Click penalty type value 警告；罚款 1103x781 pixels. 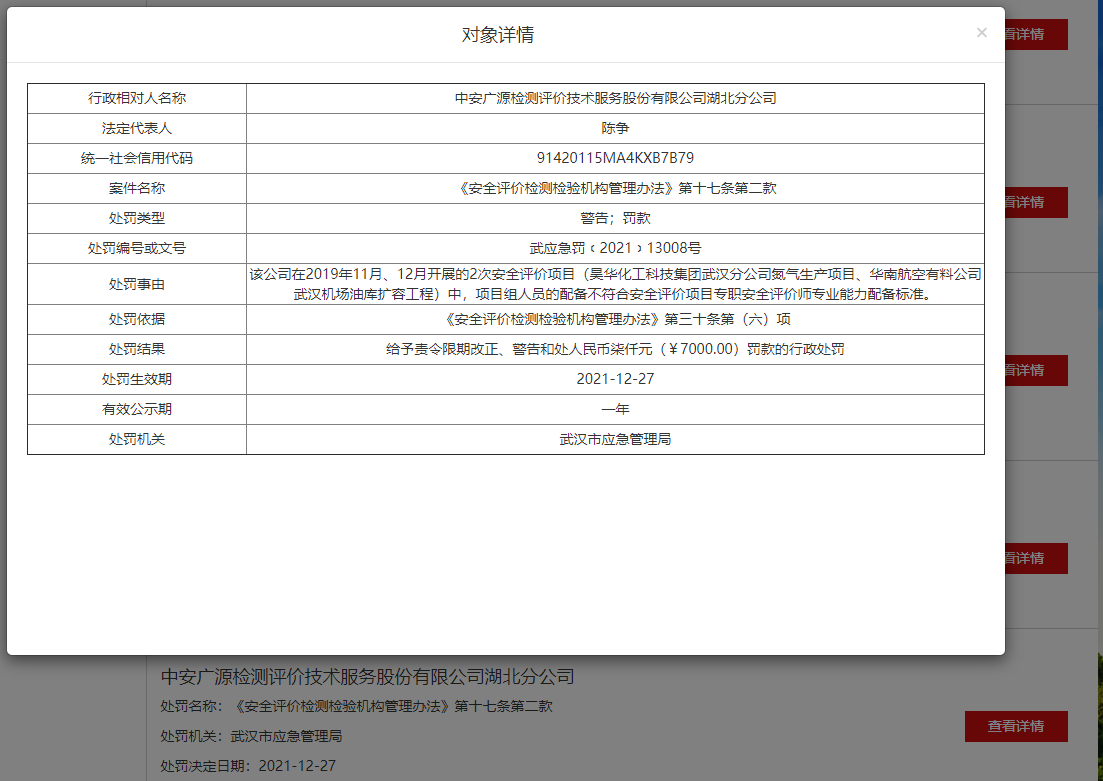coord(615,219)
